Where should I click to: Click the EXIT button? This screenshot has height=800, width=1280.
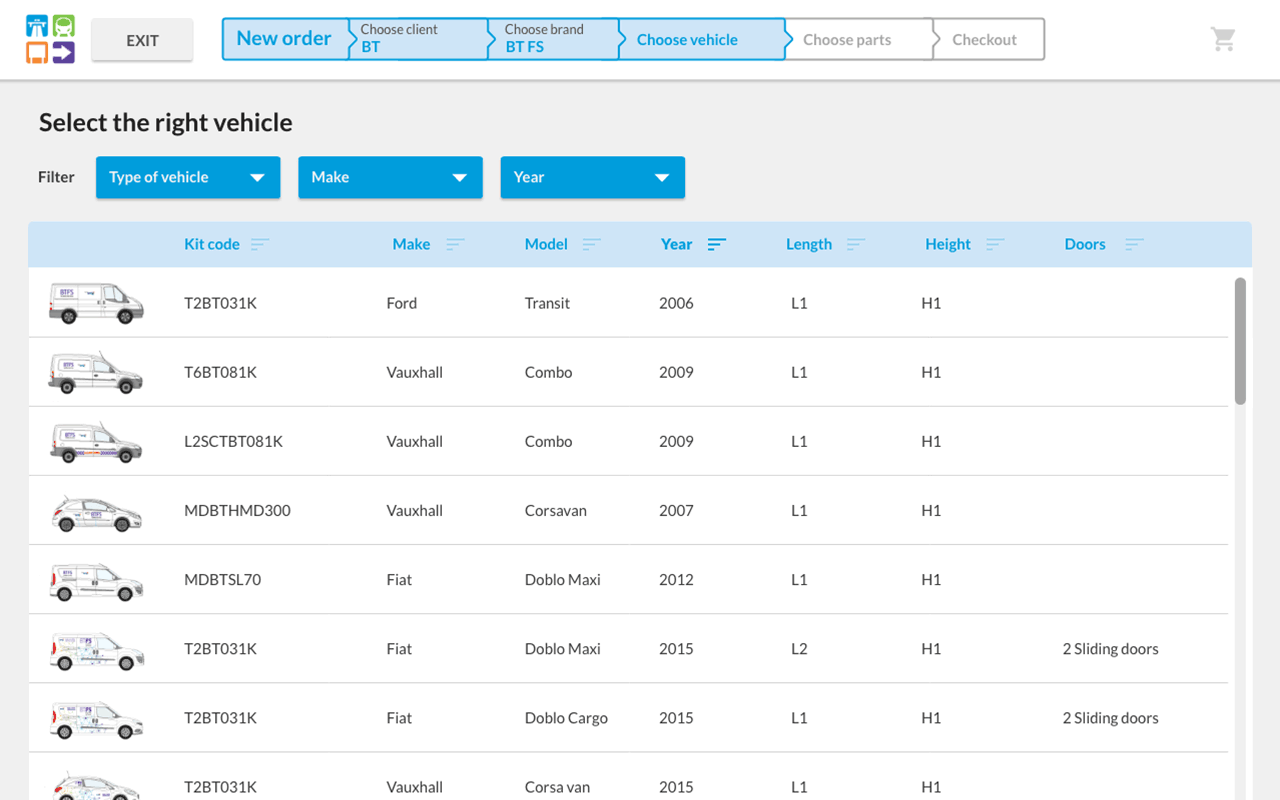click(142, 40)
